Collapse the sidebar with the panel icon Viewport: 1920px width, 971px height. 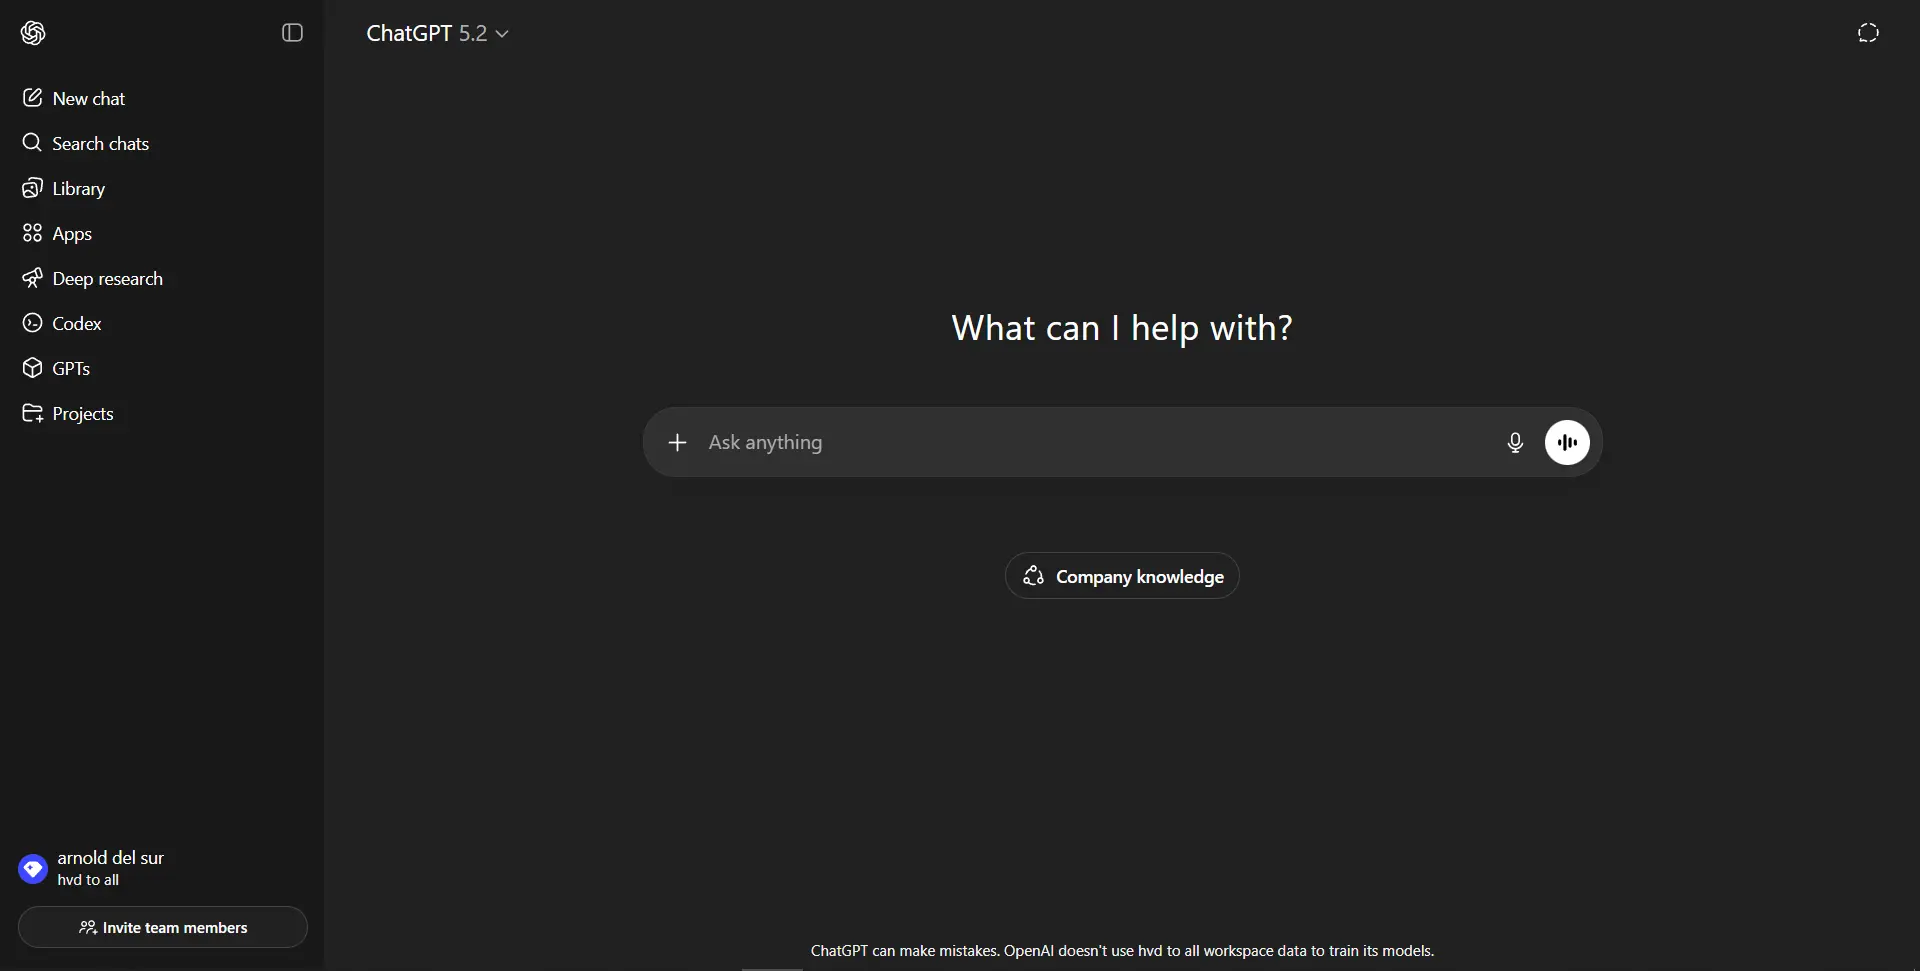click(292, 33)
